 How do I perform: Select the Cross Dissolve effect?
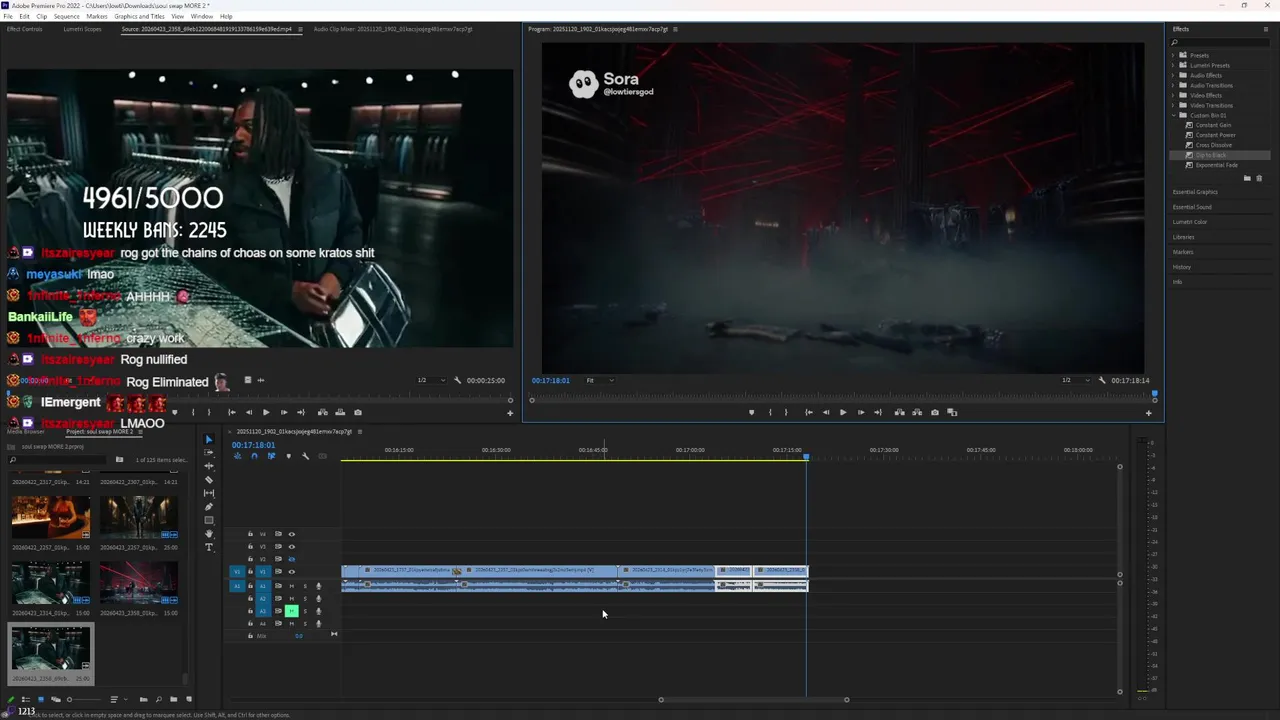(1213, 145)
